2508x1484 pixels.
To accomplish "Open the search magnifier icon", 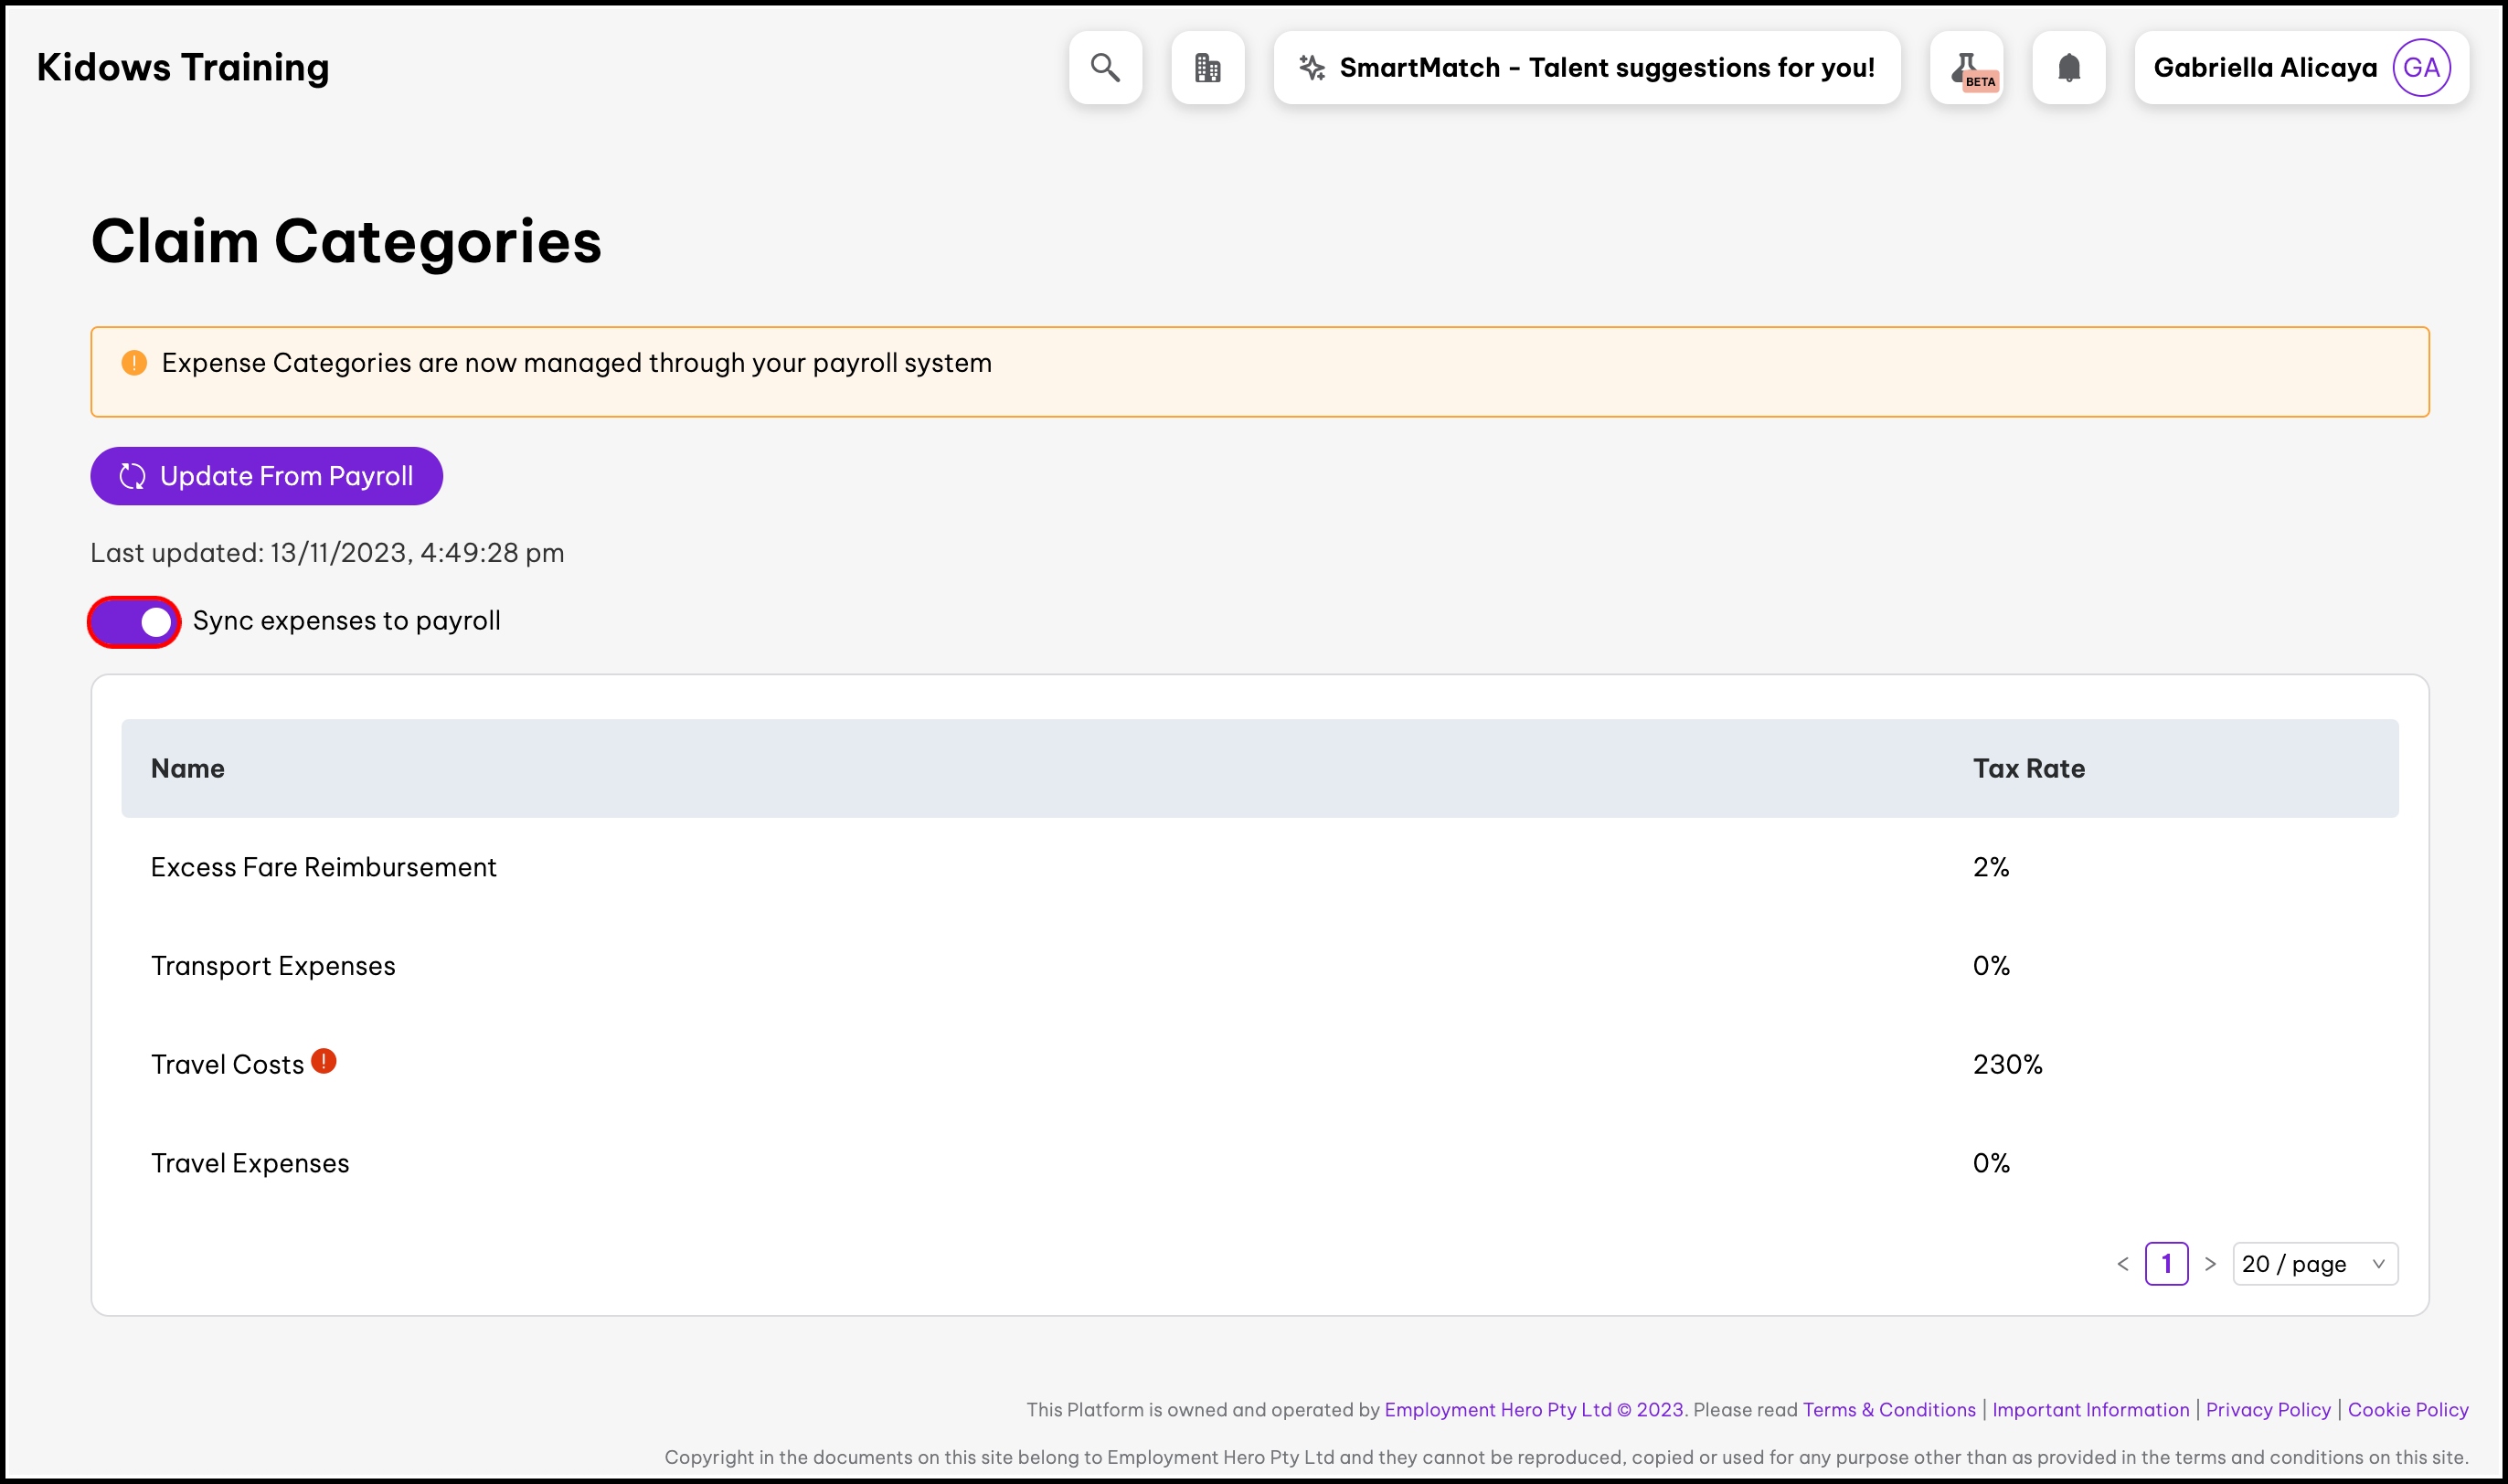I will point(1105,68).
